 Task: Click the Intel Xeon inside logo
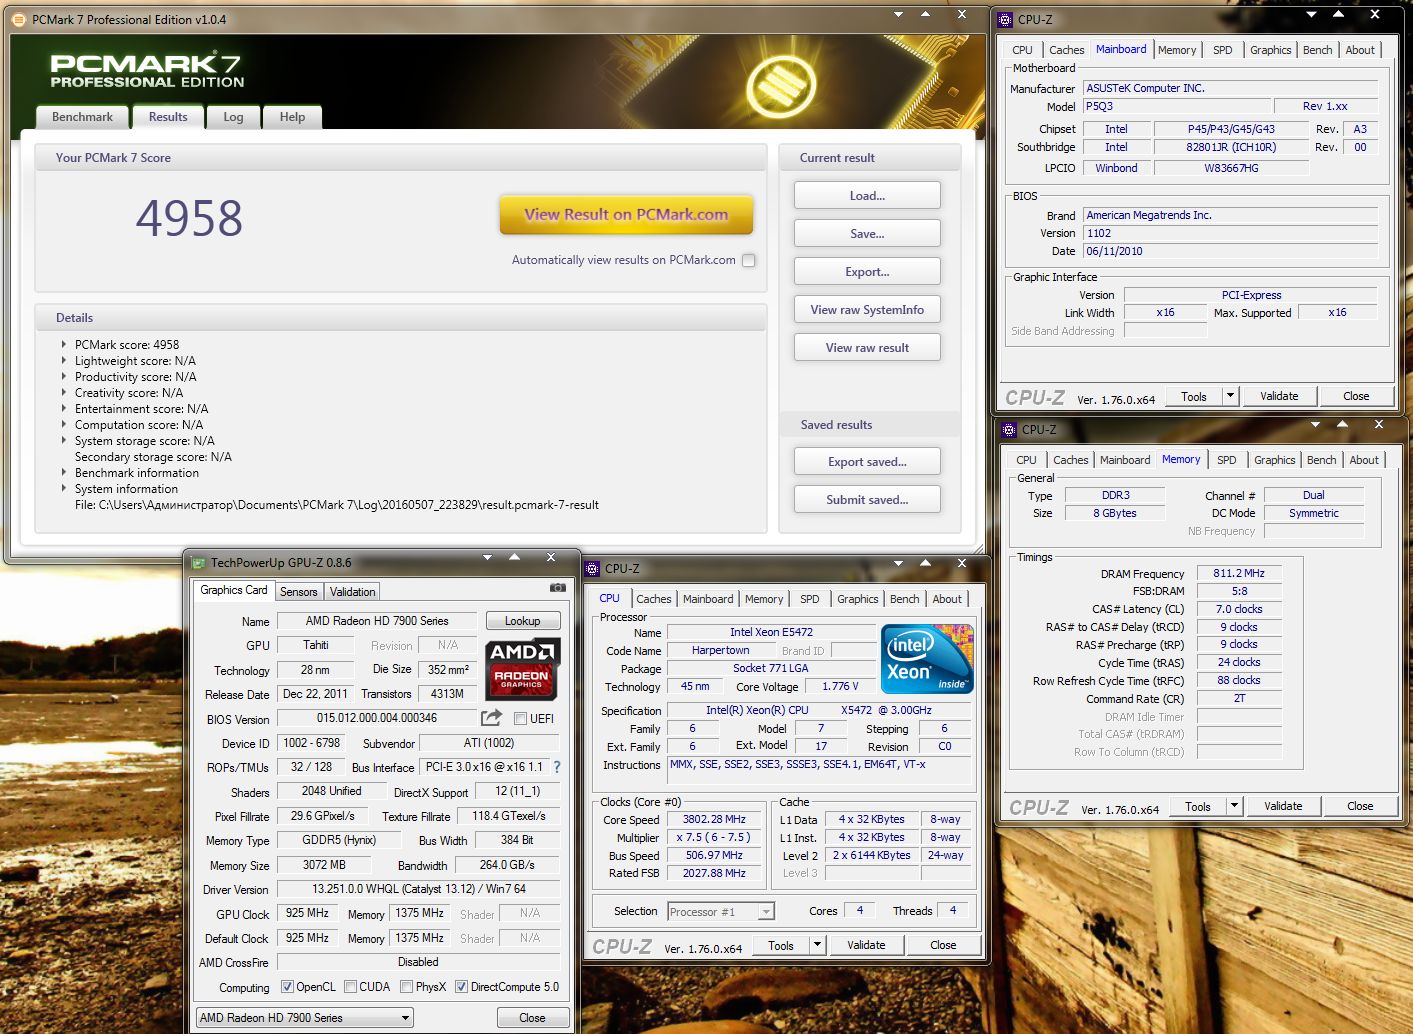pyautogui.click(x=927, y=658)
